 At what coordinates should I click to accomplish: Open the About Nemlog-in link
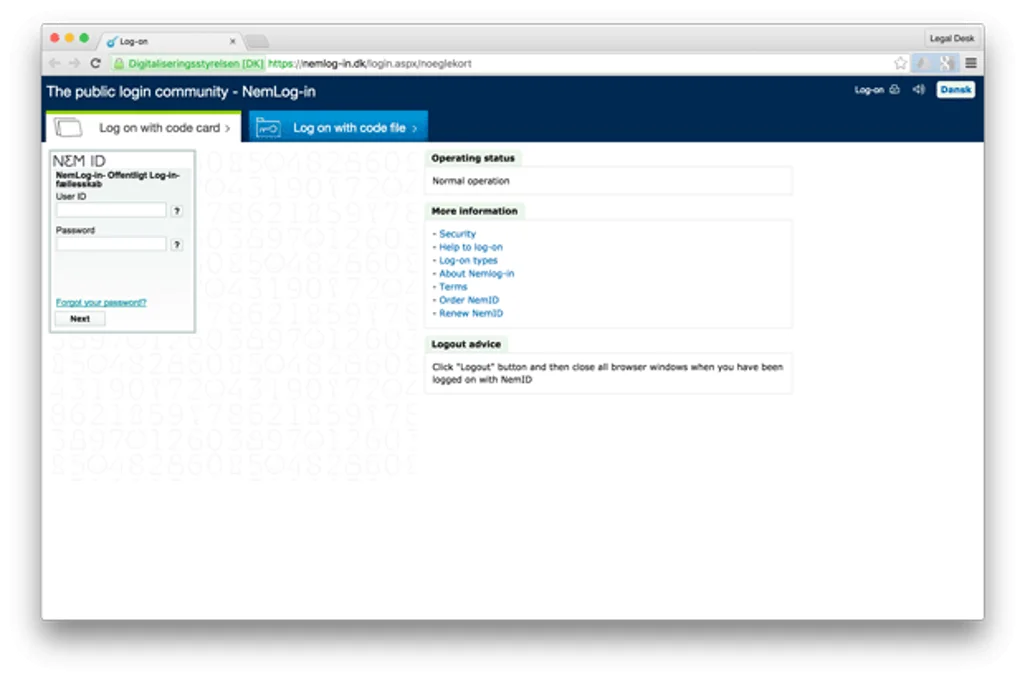[x=477, y=274]
